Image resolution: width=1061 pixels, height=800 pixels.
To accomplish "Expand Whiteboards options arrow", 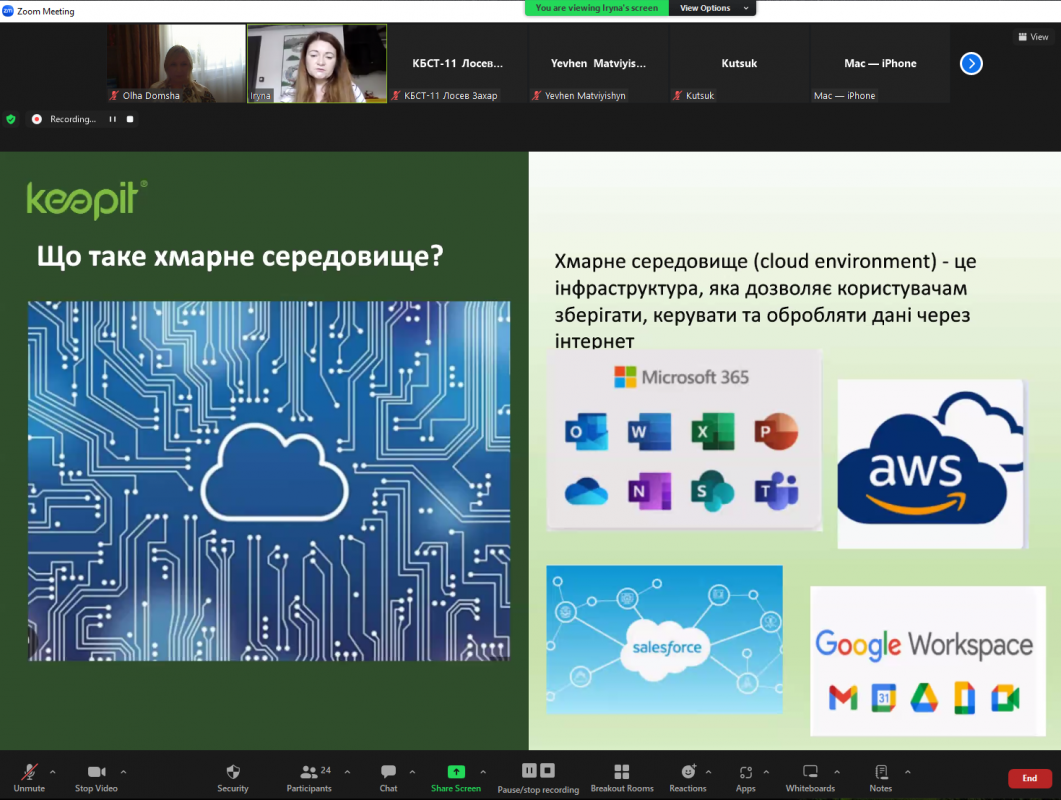I will tap(837, 772).
